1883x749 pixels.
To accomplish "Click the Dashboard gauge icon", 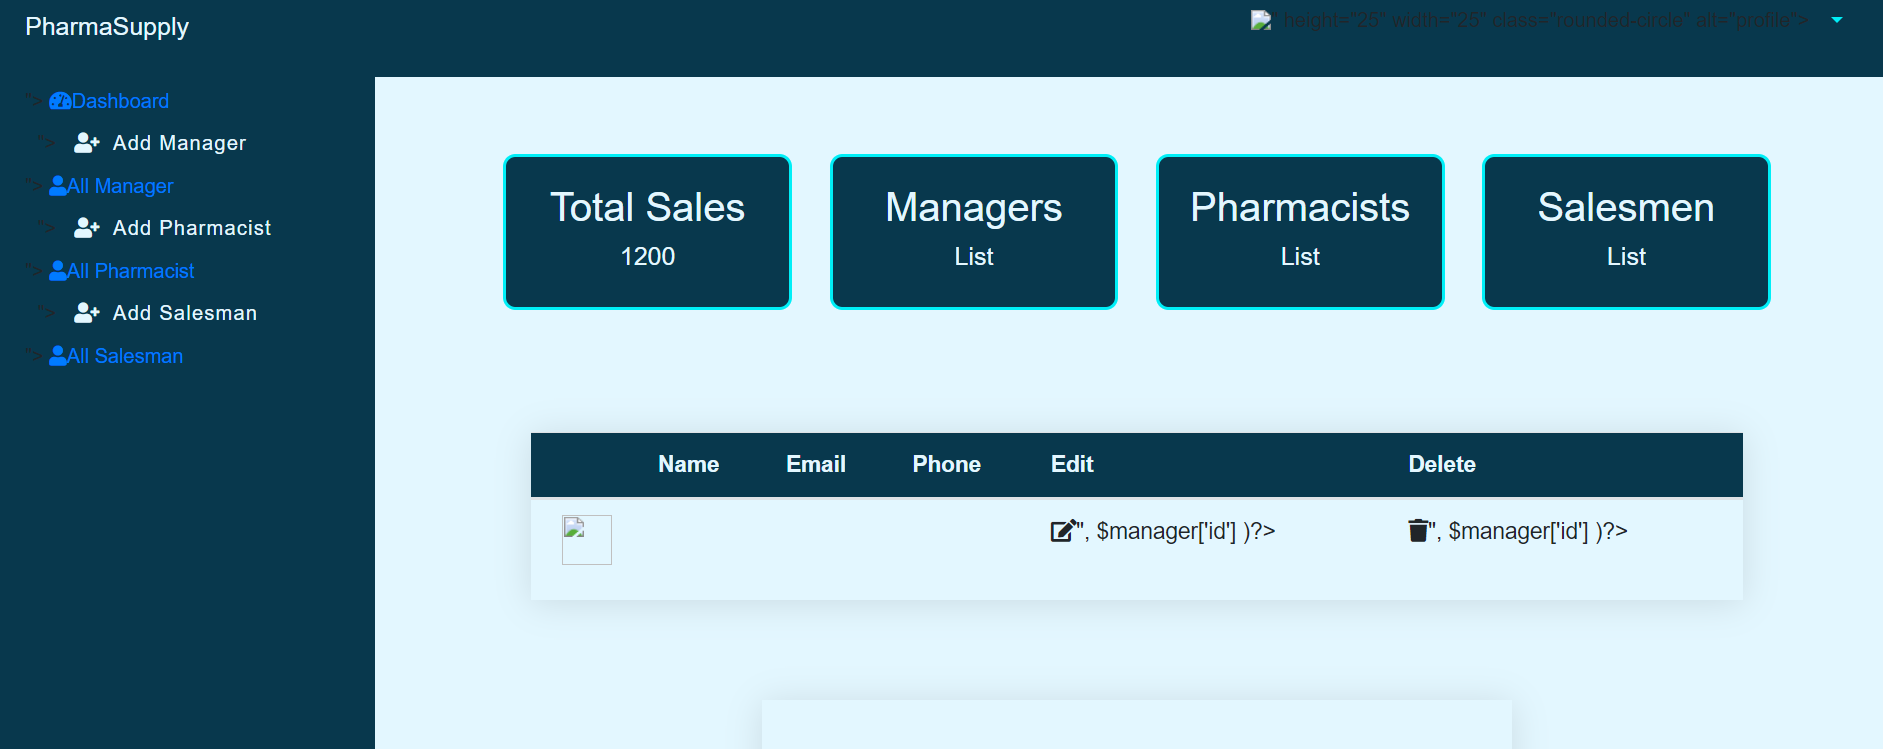I will point(60,101).
